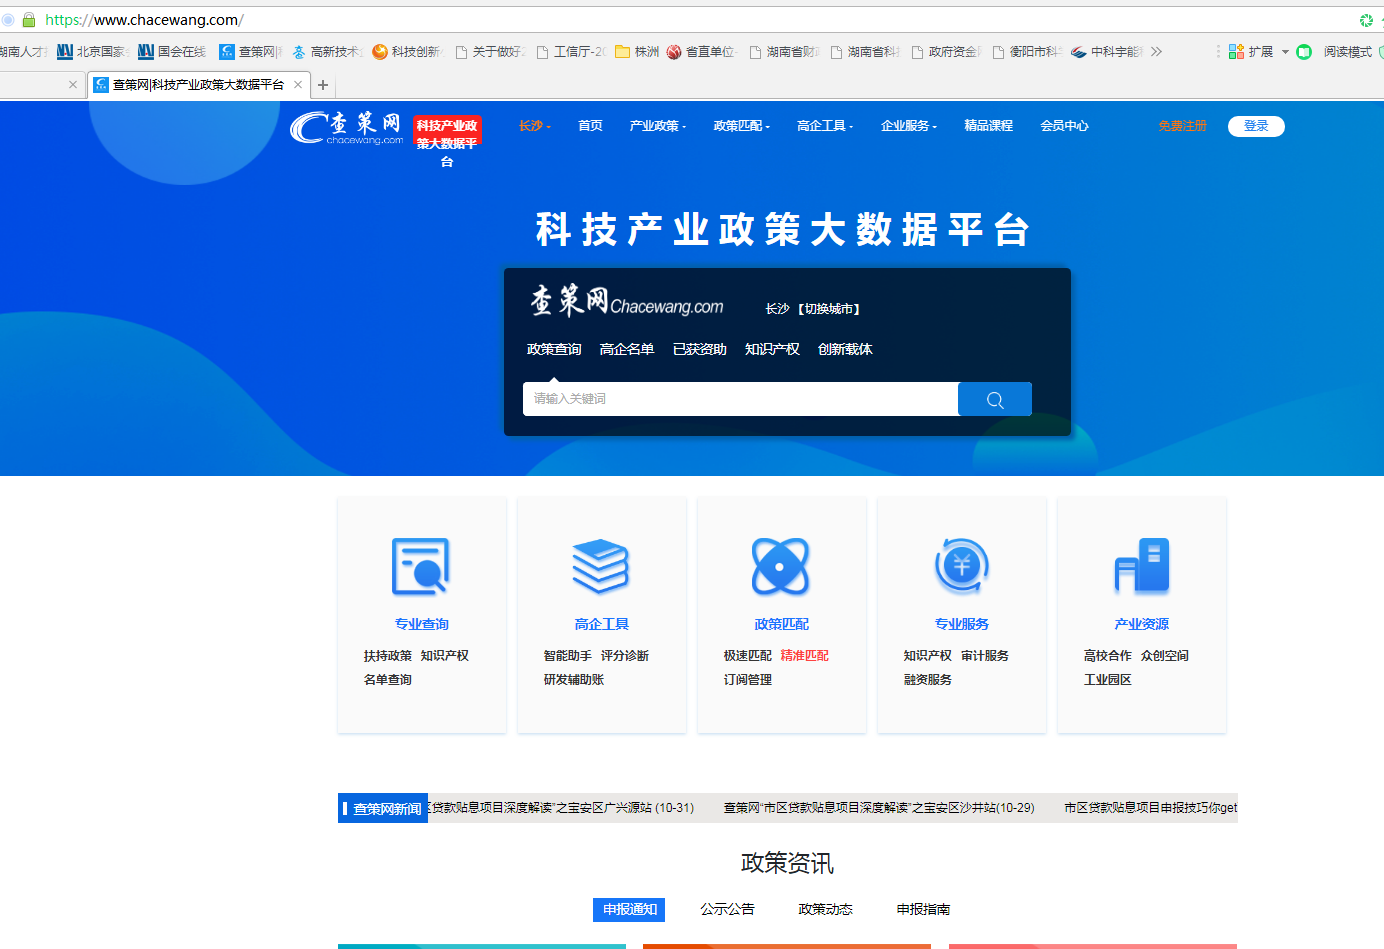Click the 高企工具 stacked books icon
Image resolution: width=1384 pixels, height=949 pixels.
[600, 566]
